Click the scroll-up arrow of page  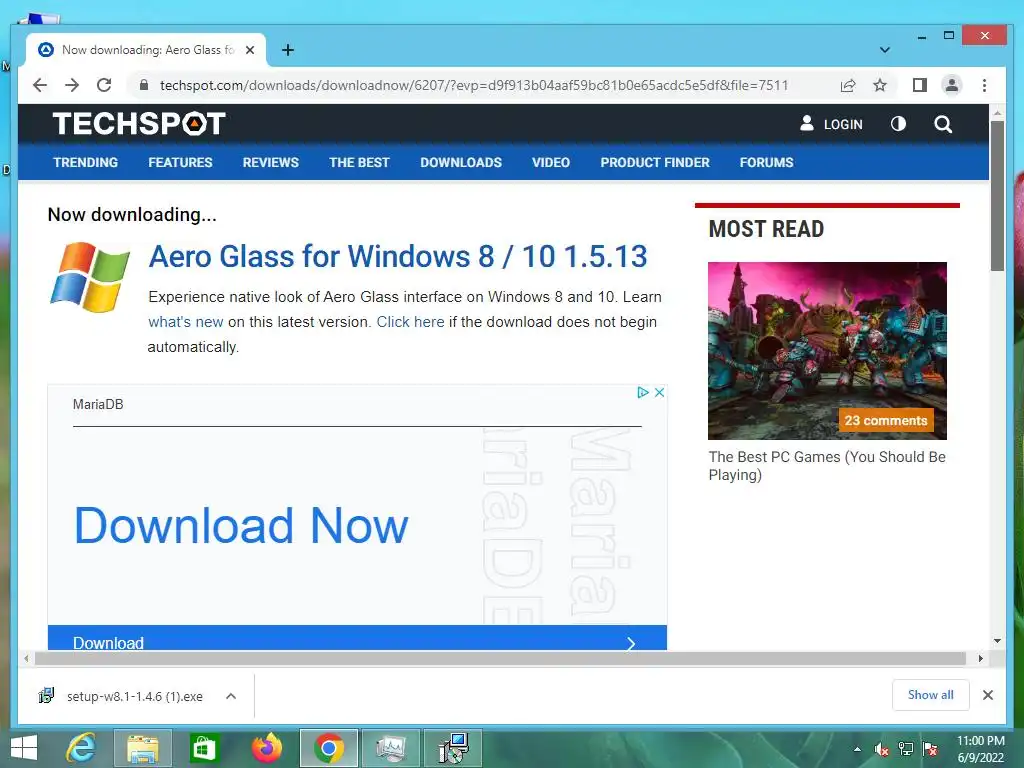click(997, 112)
